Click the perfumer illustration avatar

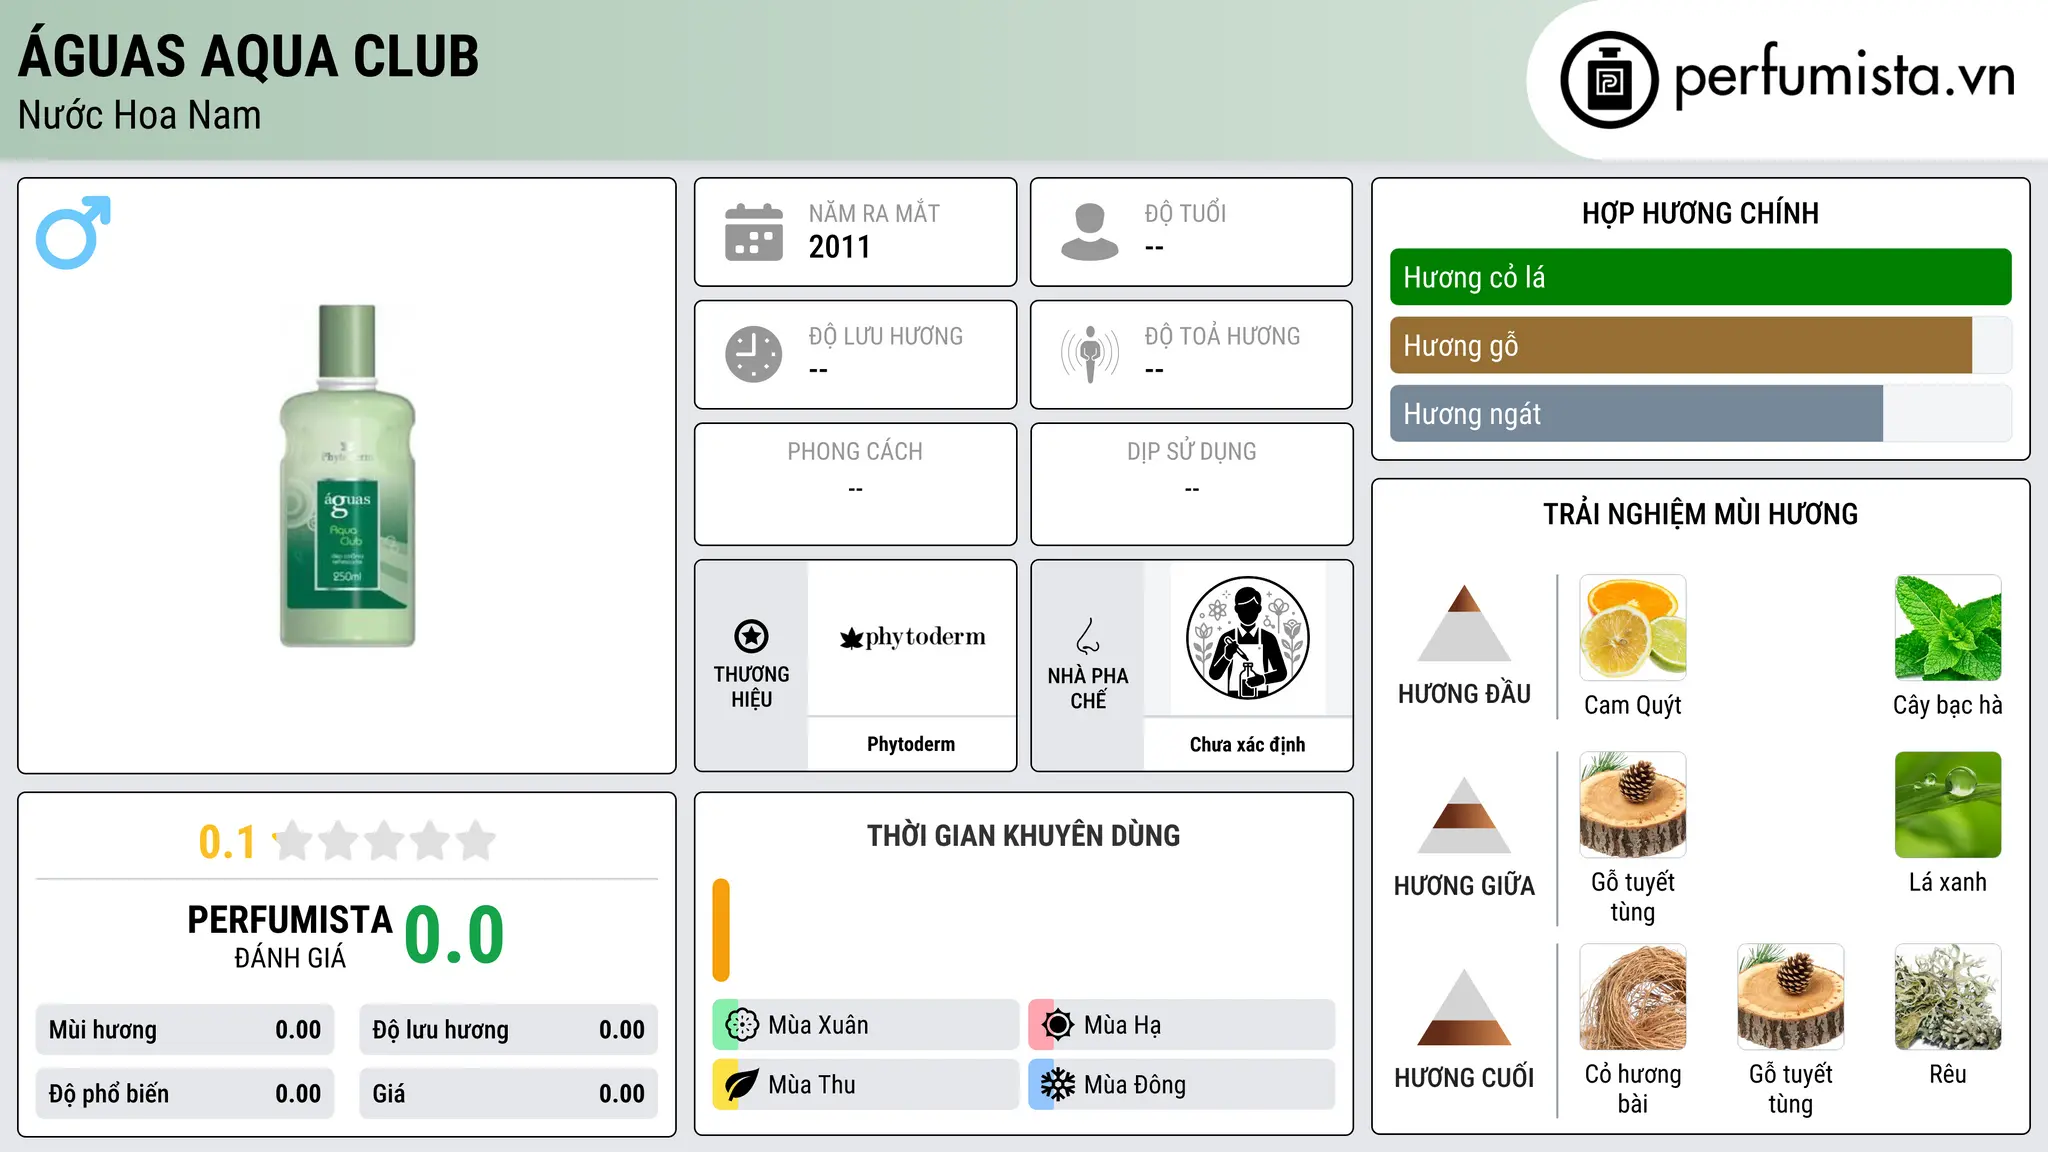(1247, 638)
